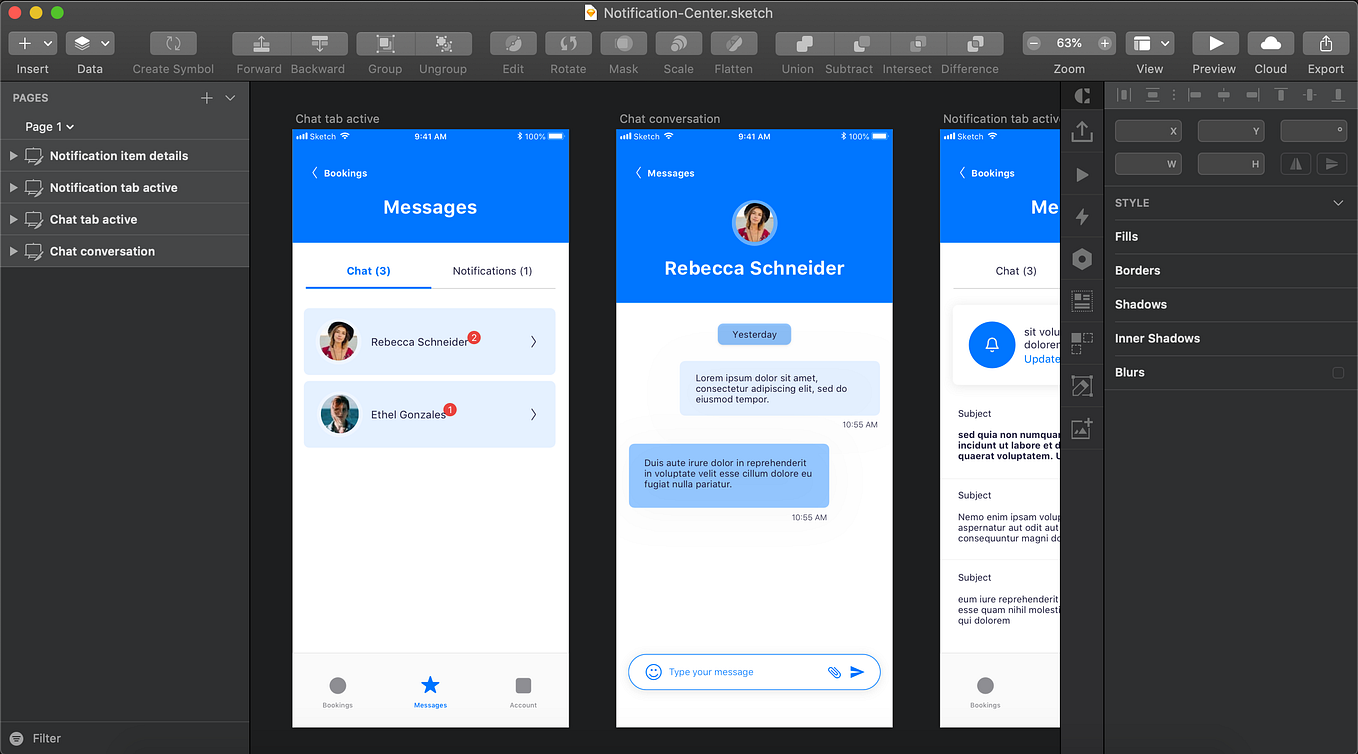Open the Data layers dropdown
The height and width of the screenshot is (754, 1358).
click(x=90, y=43)
